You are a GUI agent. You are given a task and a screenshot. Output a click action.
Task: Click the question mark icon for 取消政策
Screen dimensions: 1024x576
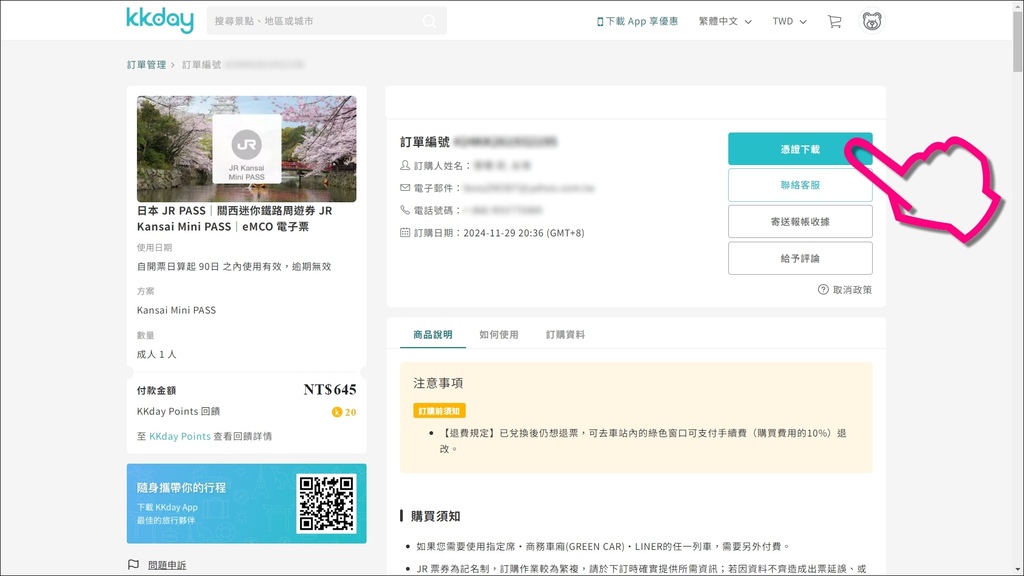coord(823,289)
